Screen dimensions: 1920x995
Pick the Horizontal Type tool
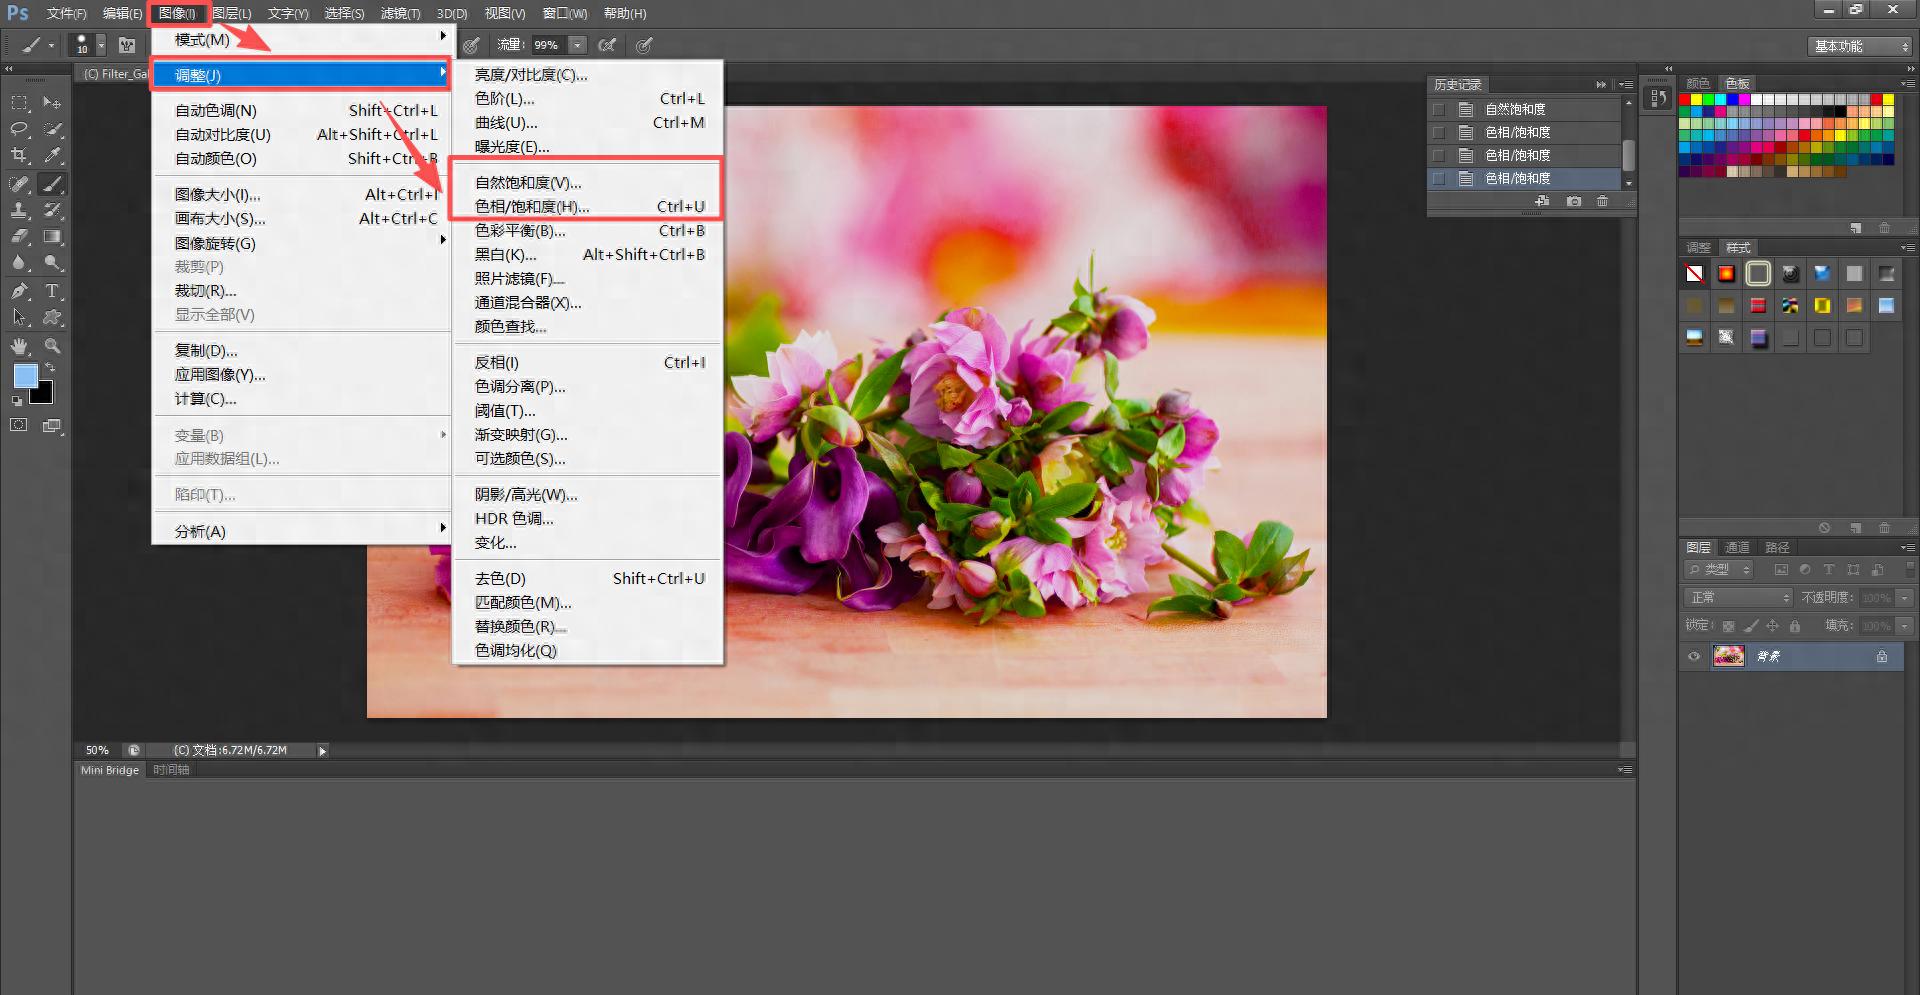pyautogui.click(x=52, y=291)
